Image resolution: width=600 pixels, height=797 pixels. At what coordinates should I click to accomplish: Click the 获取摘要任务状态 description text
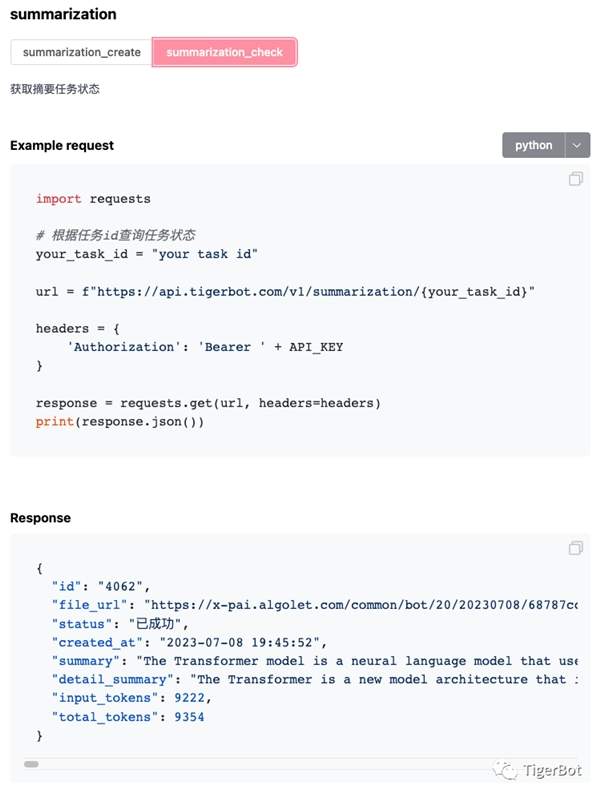(55, 89)
